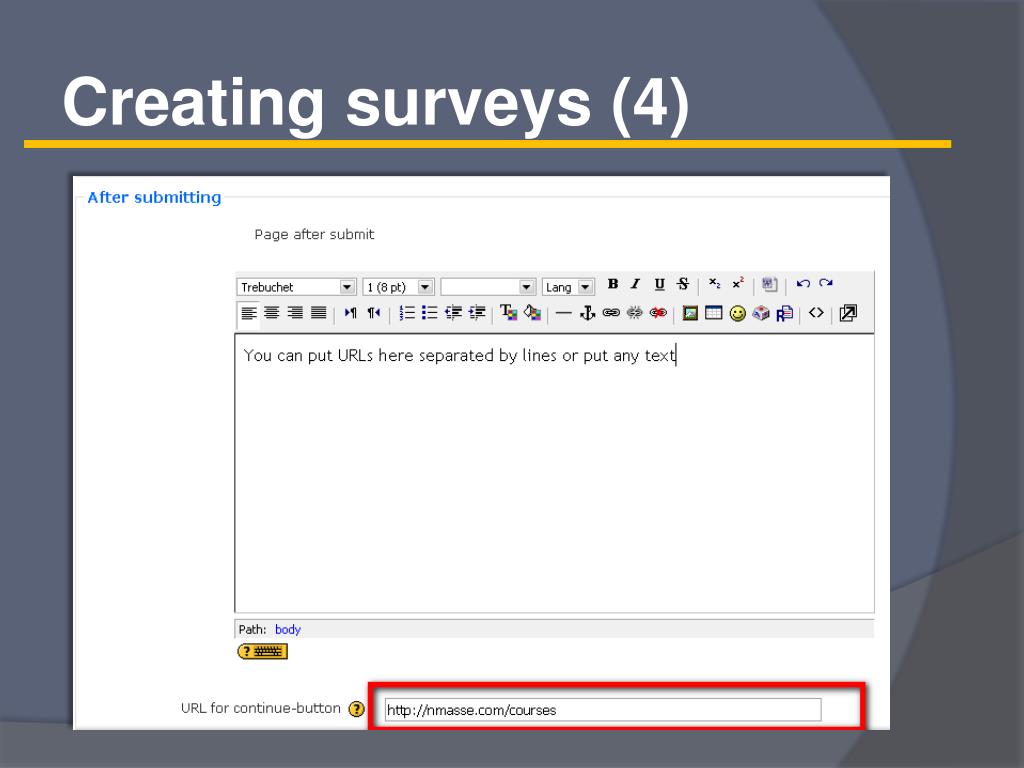Justify the text fully
This screenshot has width=1024, height=768.
coord(319,313)
